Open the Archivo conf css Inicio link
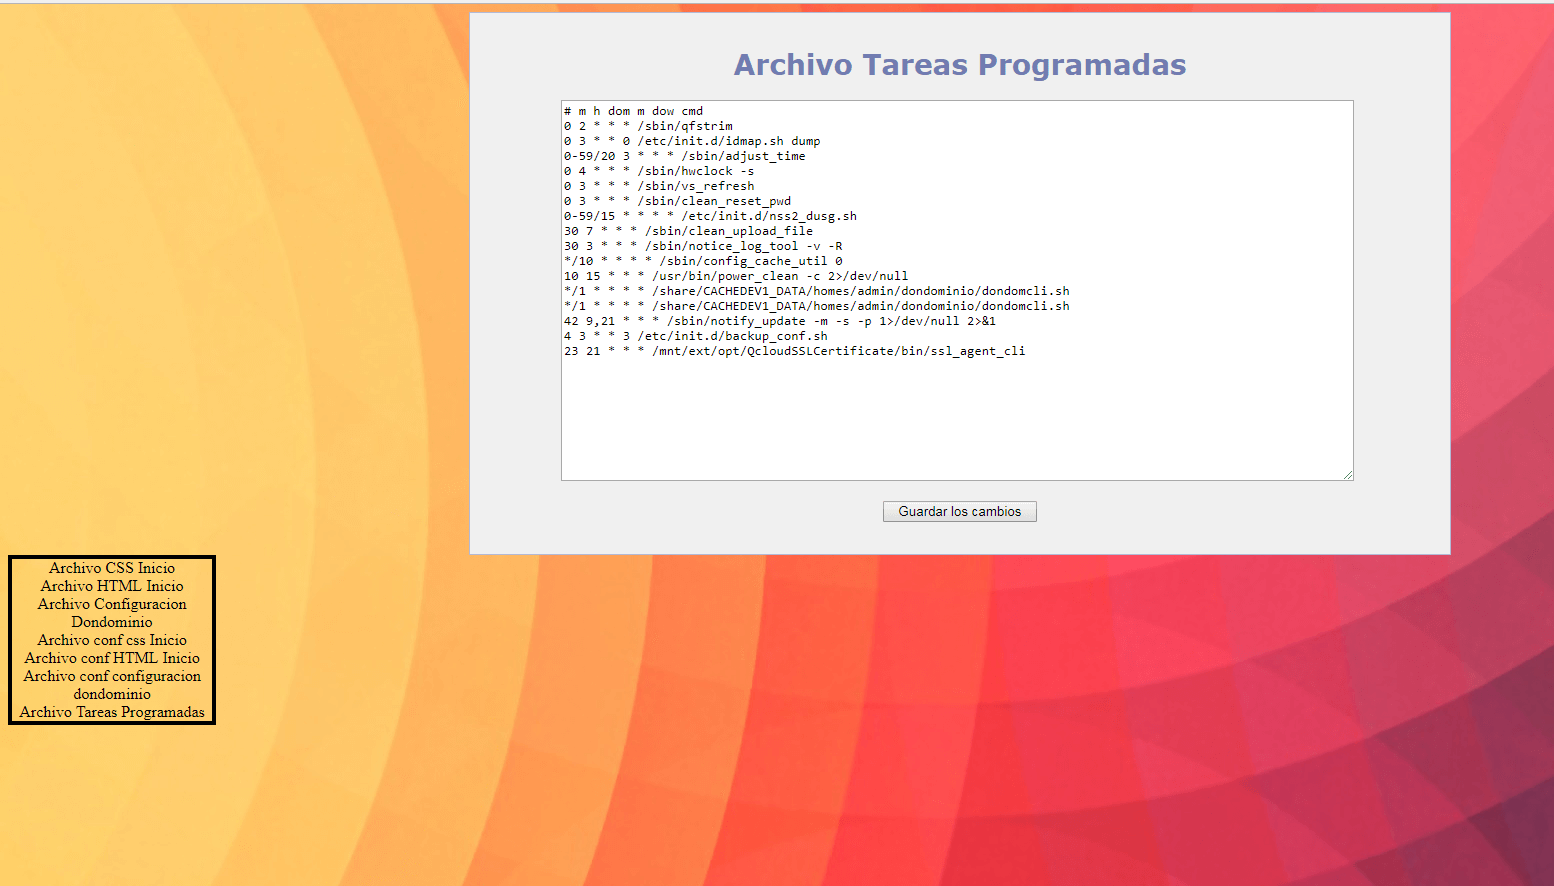The height and width of the screenshot is (886, 1554). [112, 640]
